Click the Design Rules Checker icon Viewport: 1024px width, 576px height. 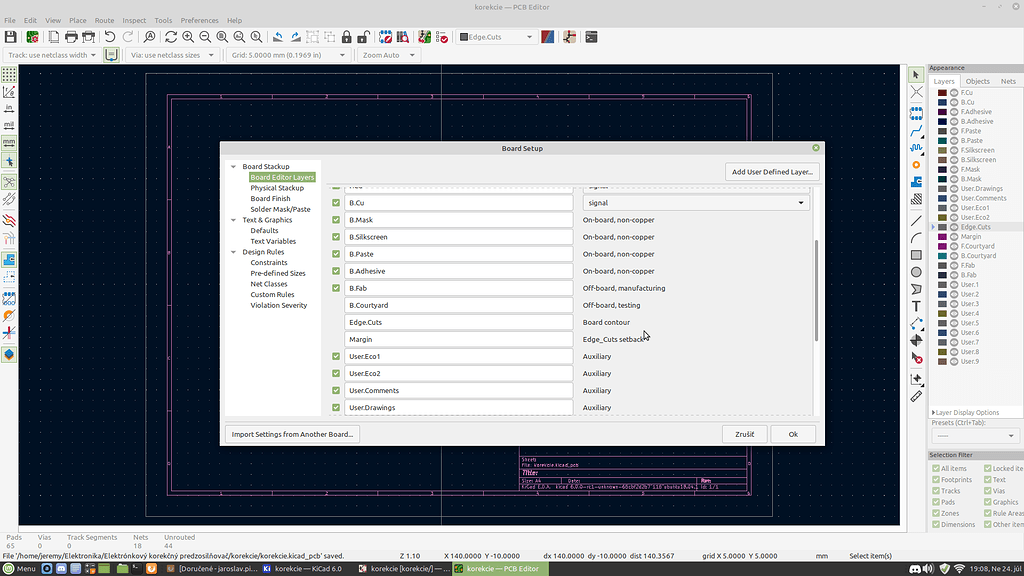tap(442, 37)
